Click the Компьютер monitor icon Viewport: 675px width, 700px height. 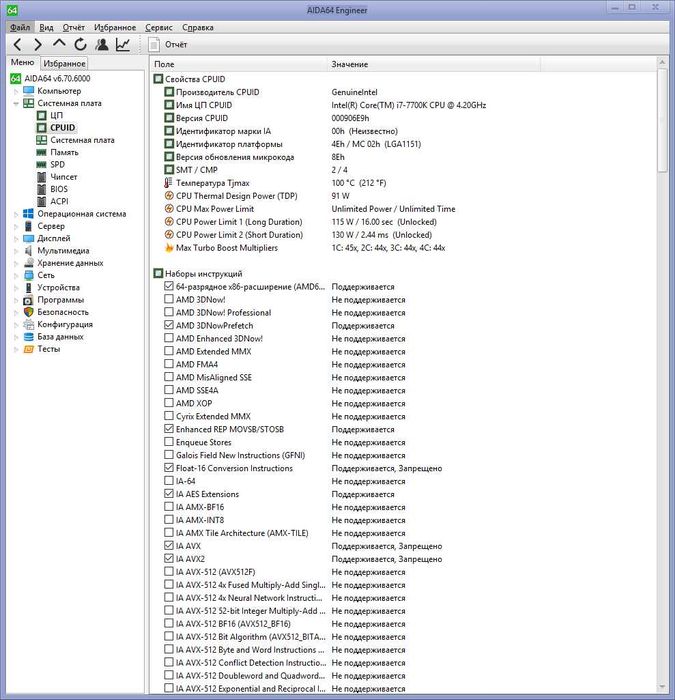coord(29,91)
